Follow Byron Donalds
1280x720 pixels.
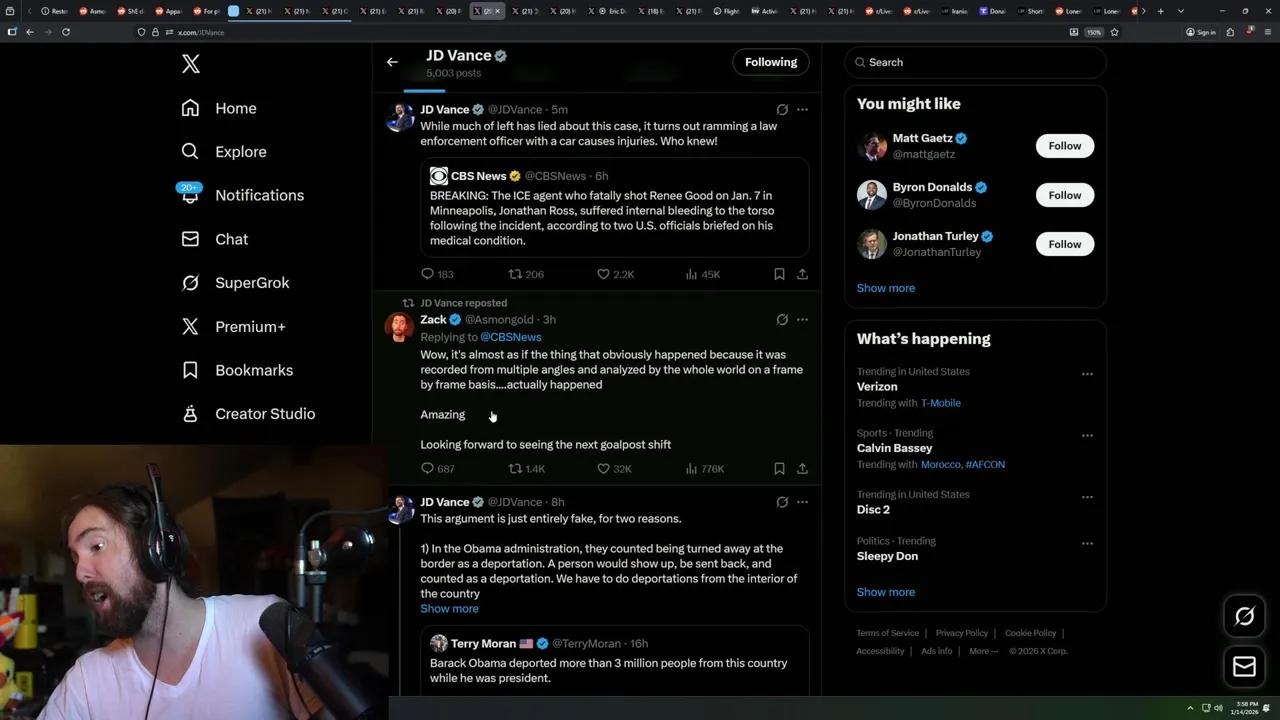click(1065, 195)
